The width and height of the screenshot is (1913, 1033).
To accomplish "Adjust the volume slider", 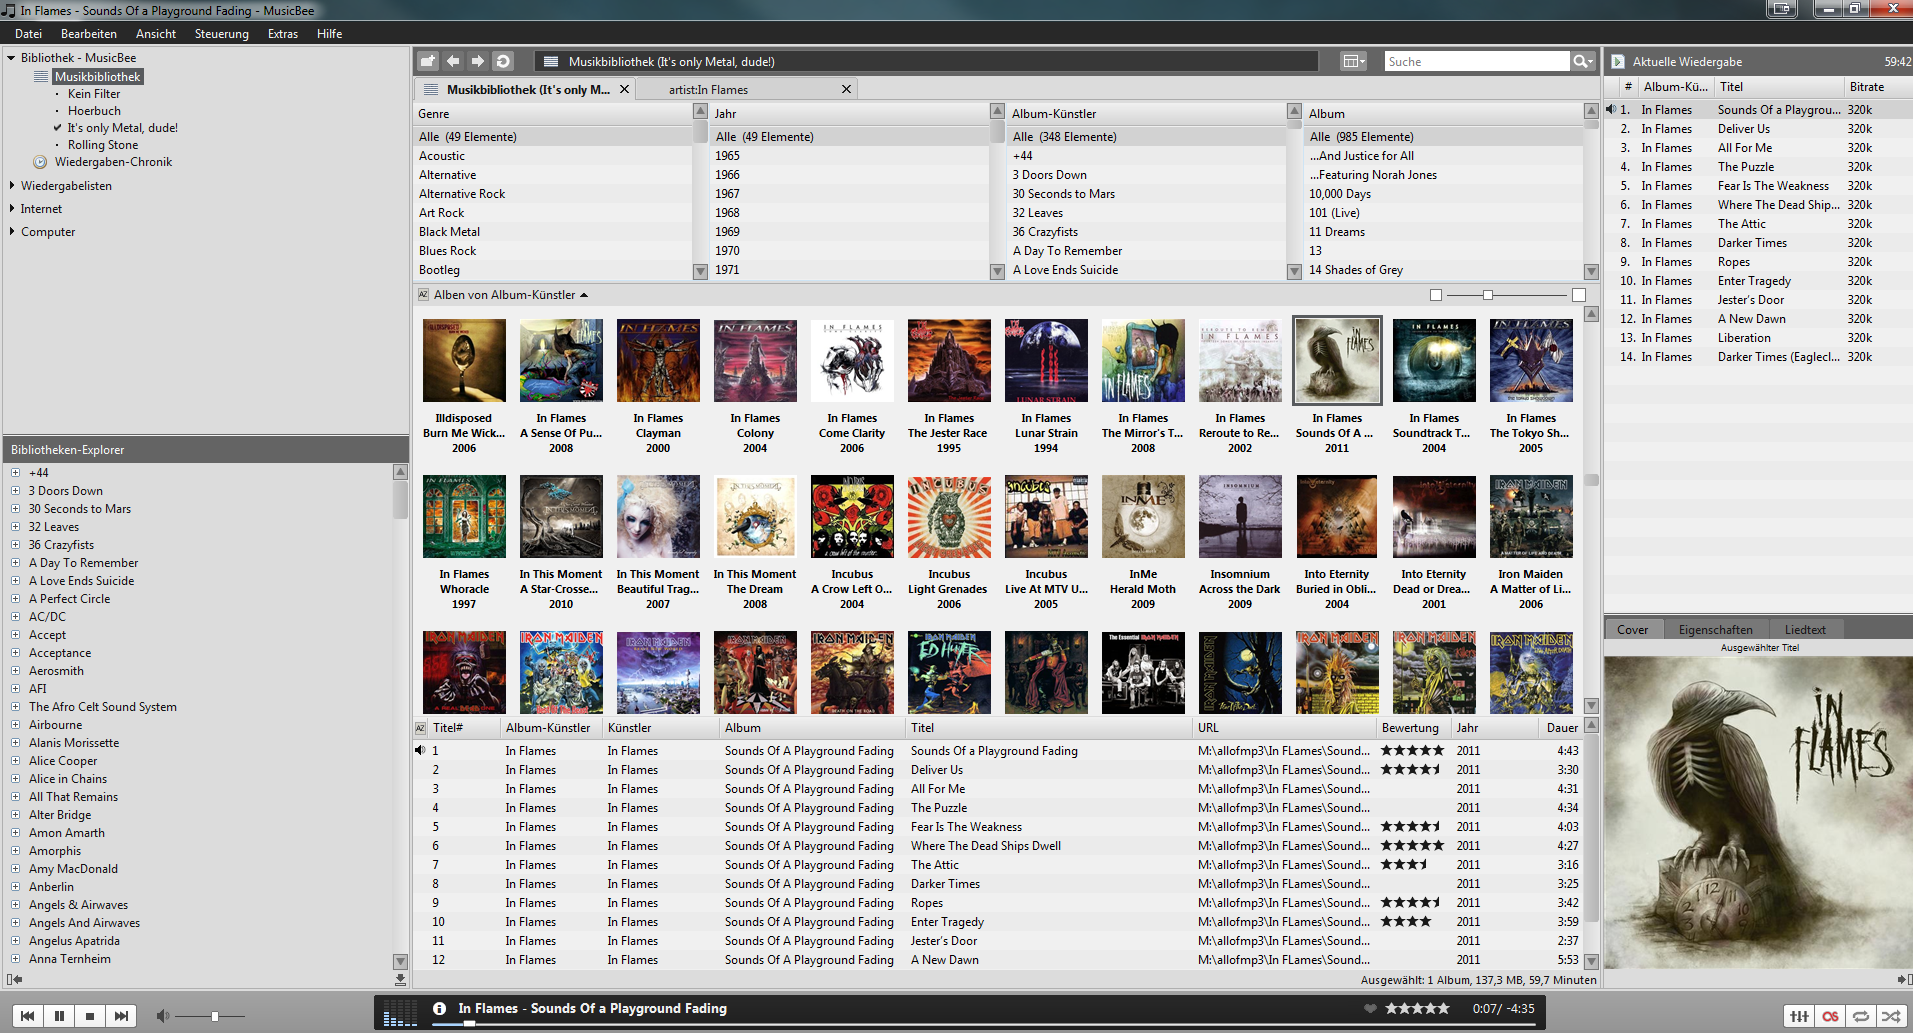I will click(x=214, y=1016).
